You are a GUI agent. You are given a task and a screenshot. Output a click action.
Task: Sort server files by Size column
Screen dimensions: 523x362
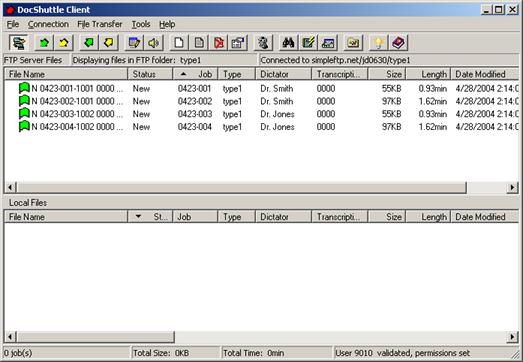click(387, 74)
